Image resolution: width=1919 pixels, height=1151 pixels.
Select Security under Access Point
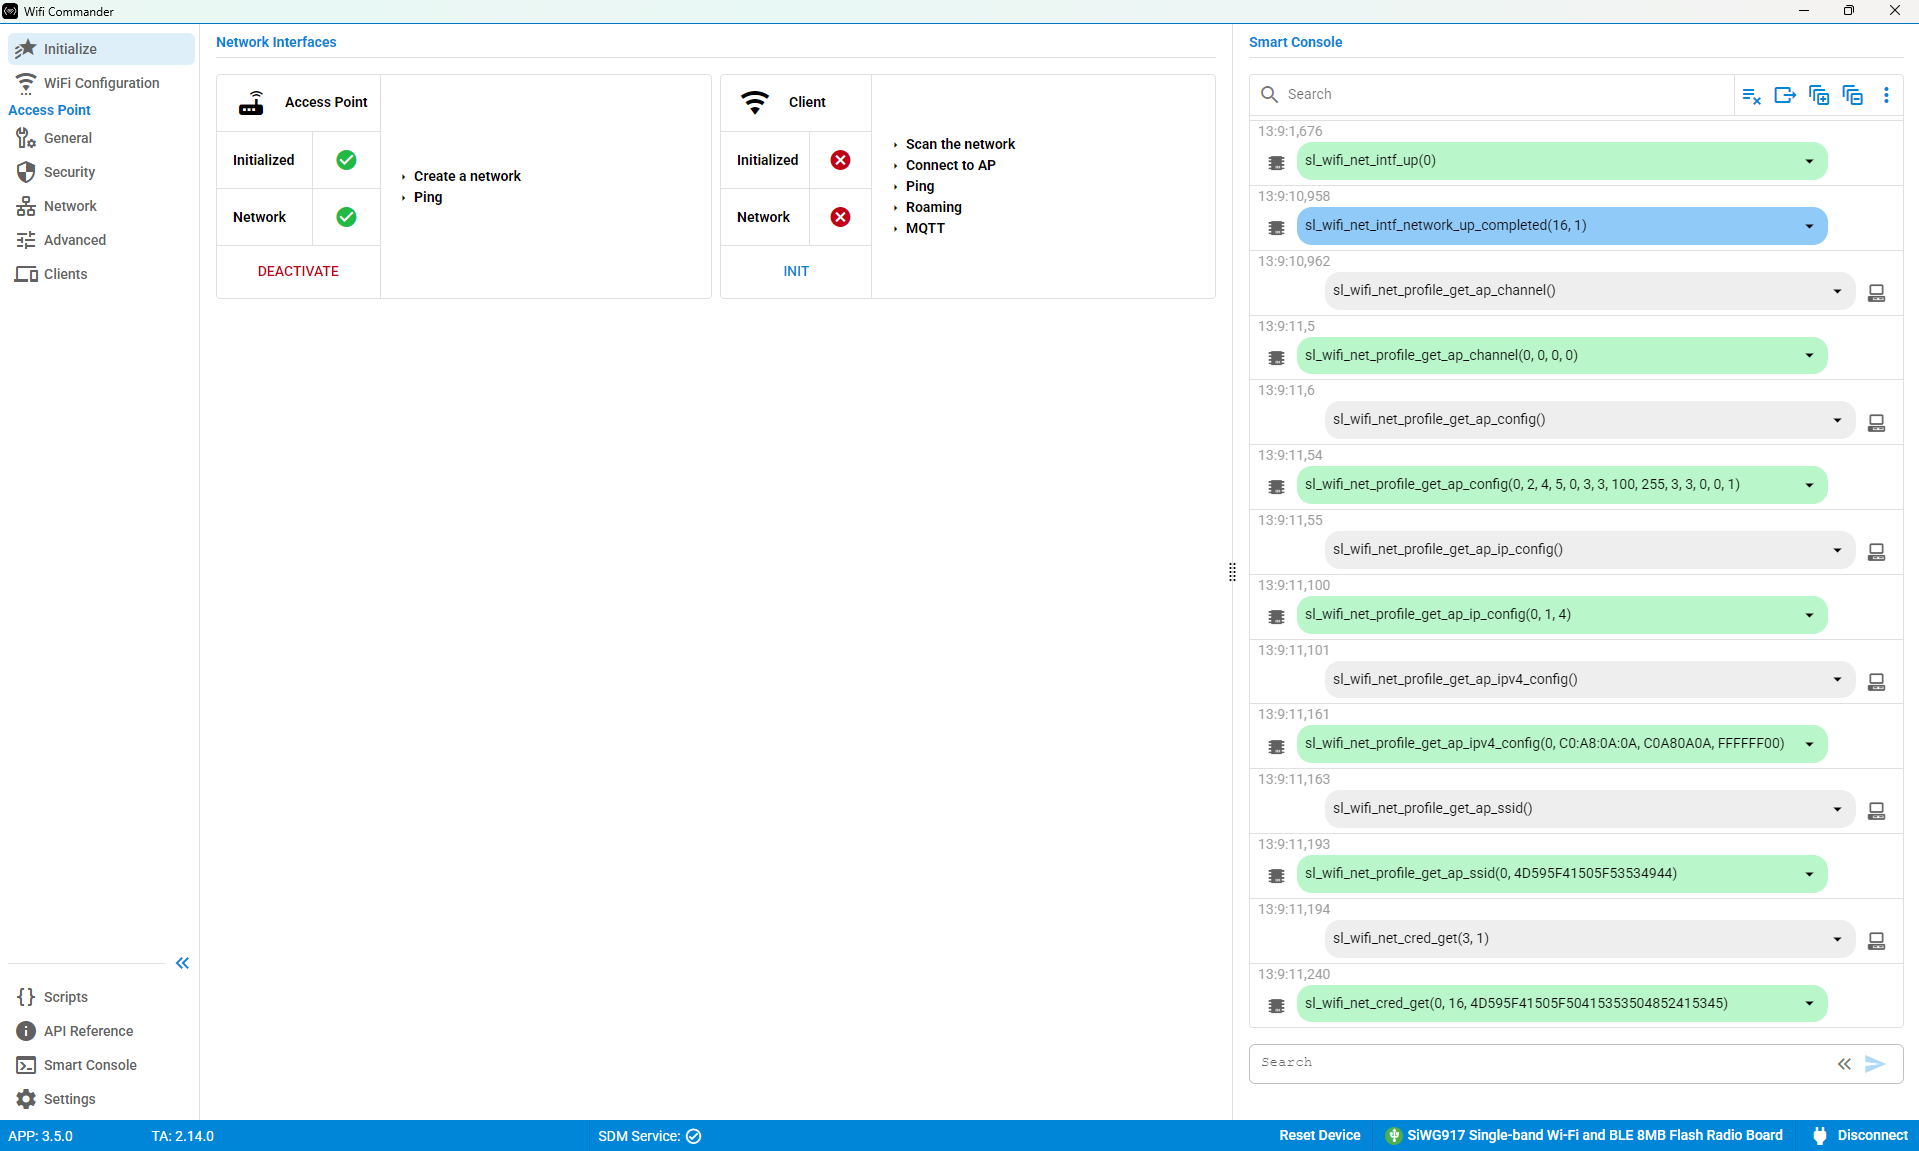[x=101, y=172]
